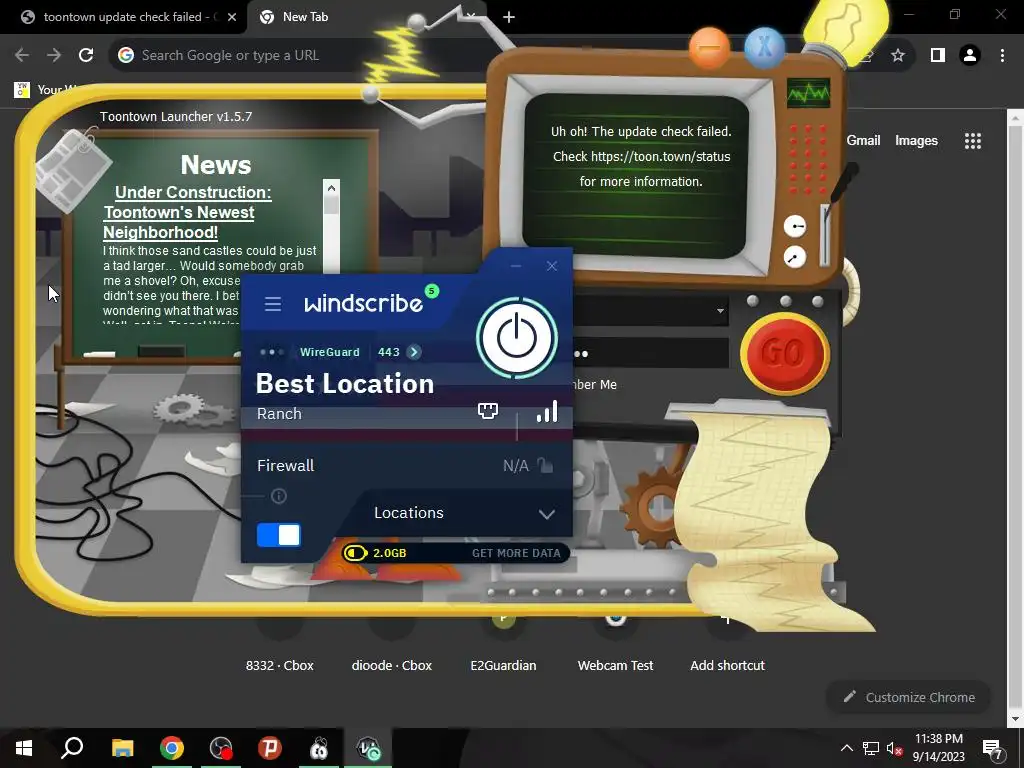Click the ethernet network icon in Windscribe
The width and height of the screenshot is (1024, 768).
pyautogui.click(x=488, y=411)
